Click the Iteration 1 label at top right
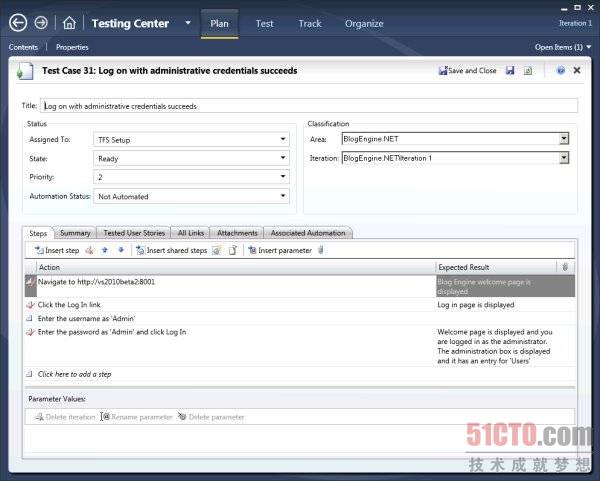Screen dimensions: 600x481 (x=575, y=23)
